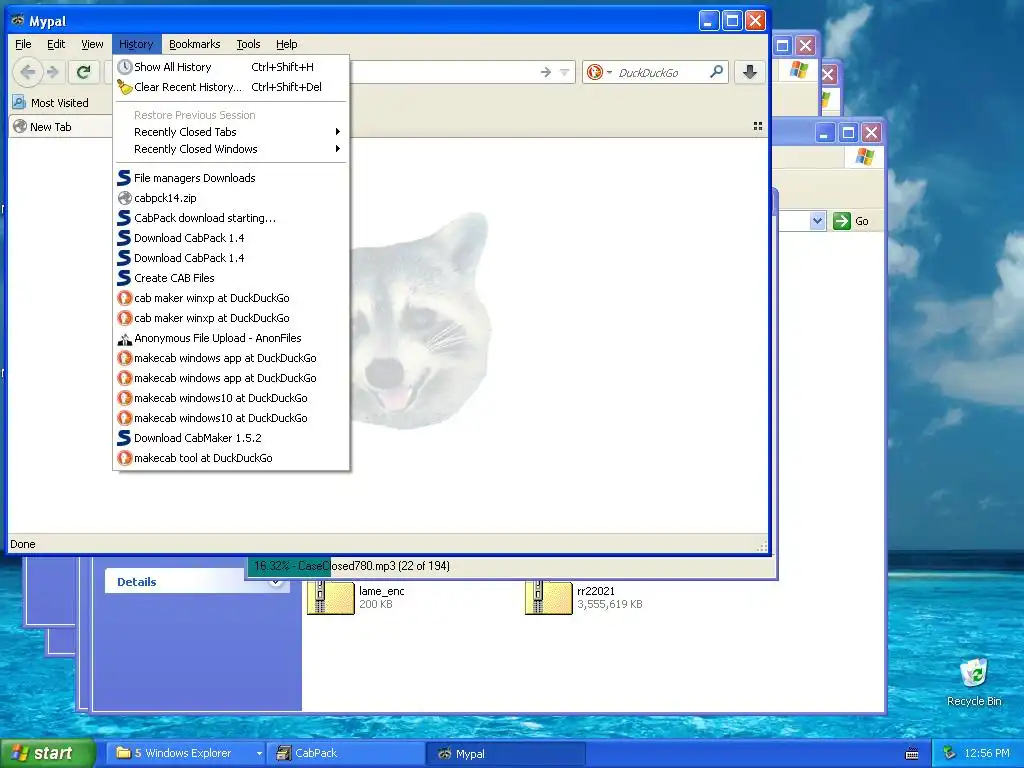
Task: Click the 200 KB file size text
Action: [376, 604]
